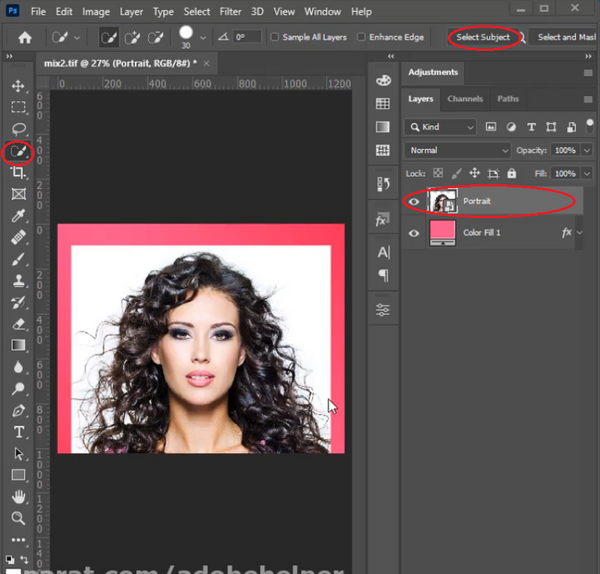The image size is (600, 574).
Task: Open the Paragraph panel icon
Action: point(383,275)
